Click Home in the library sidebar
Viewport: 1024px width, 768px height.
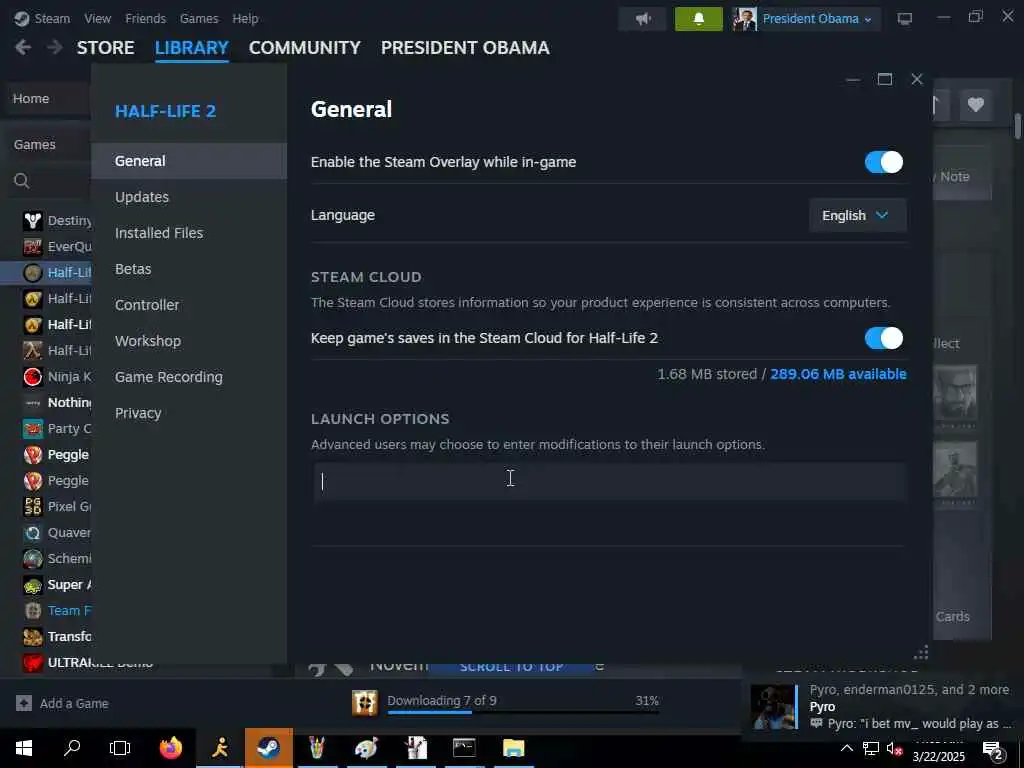click(31, 98)
